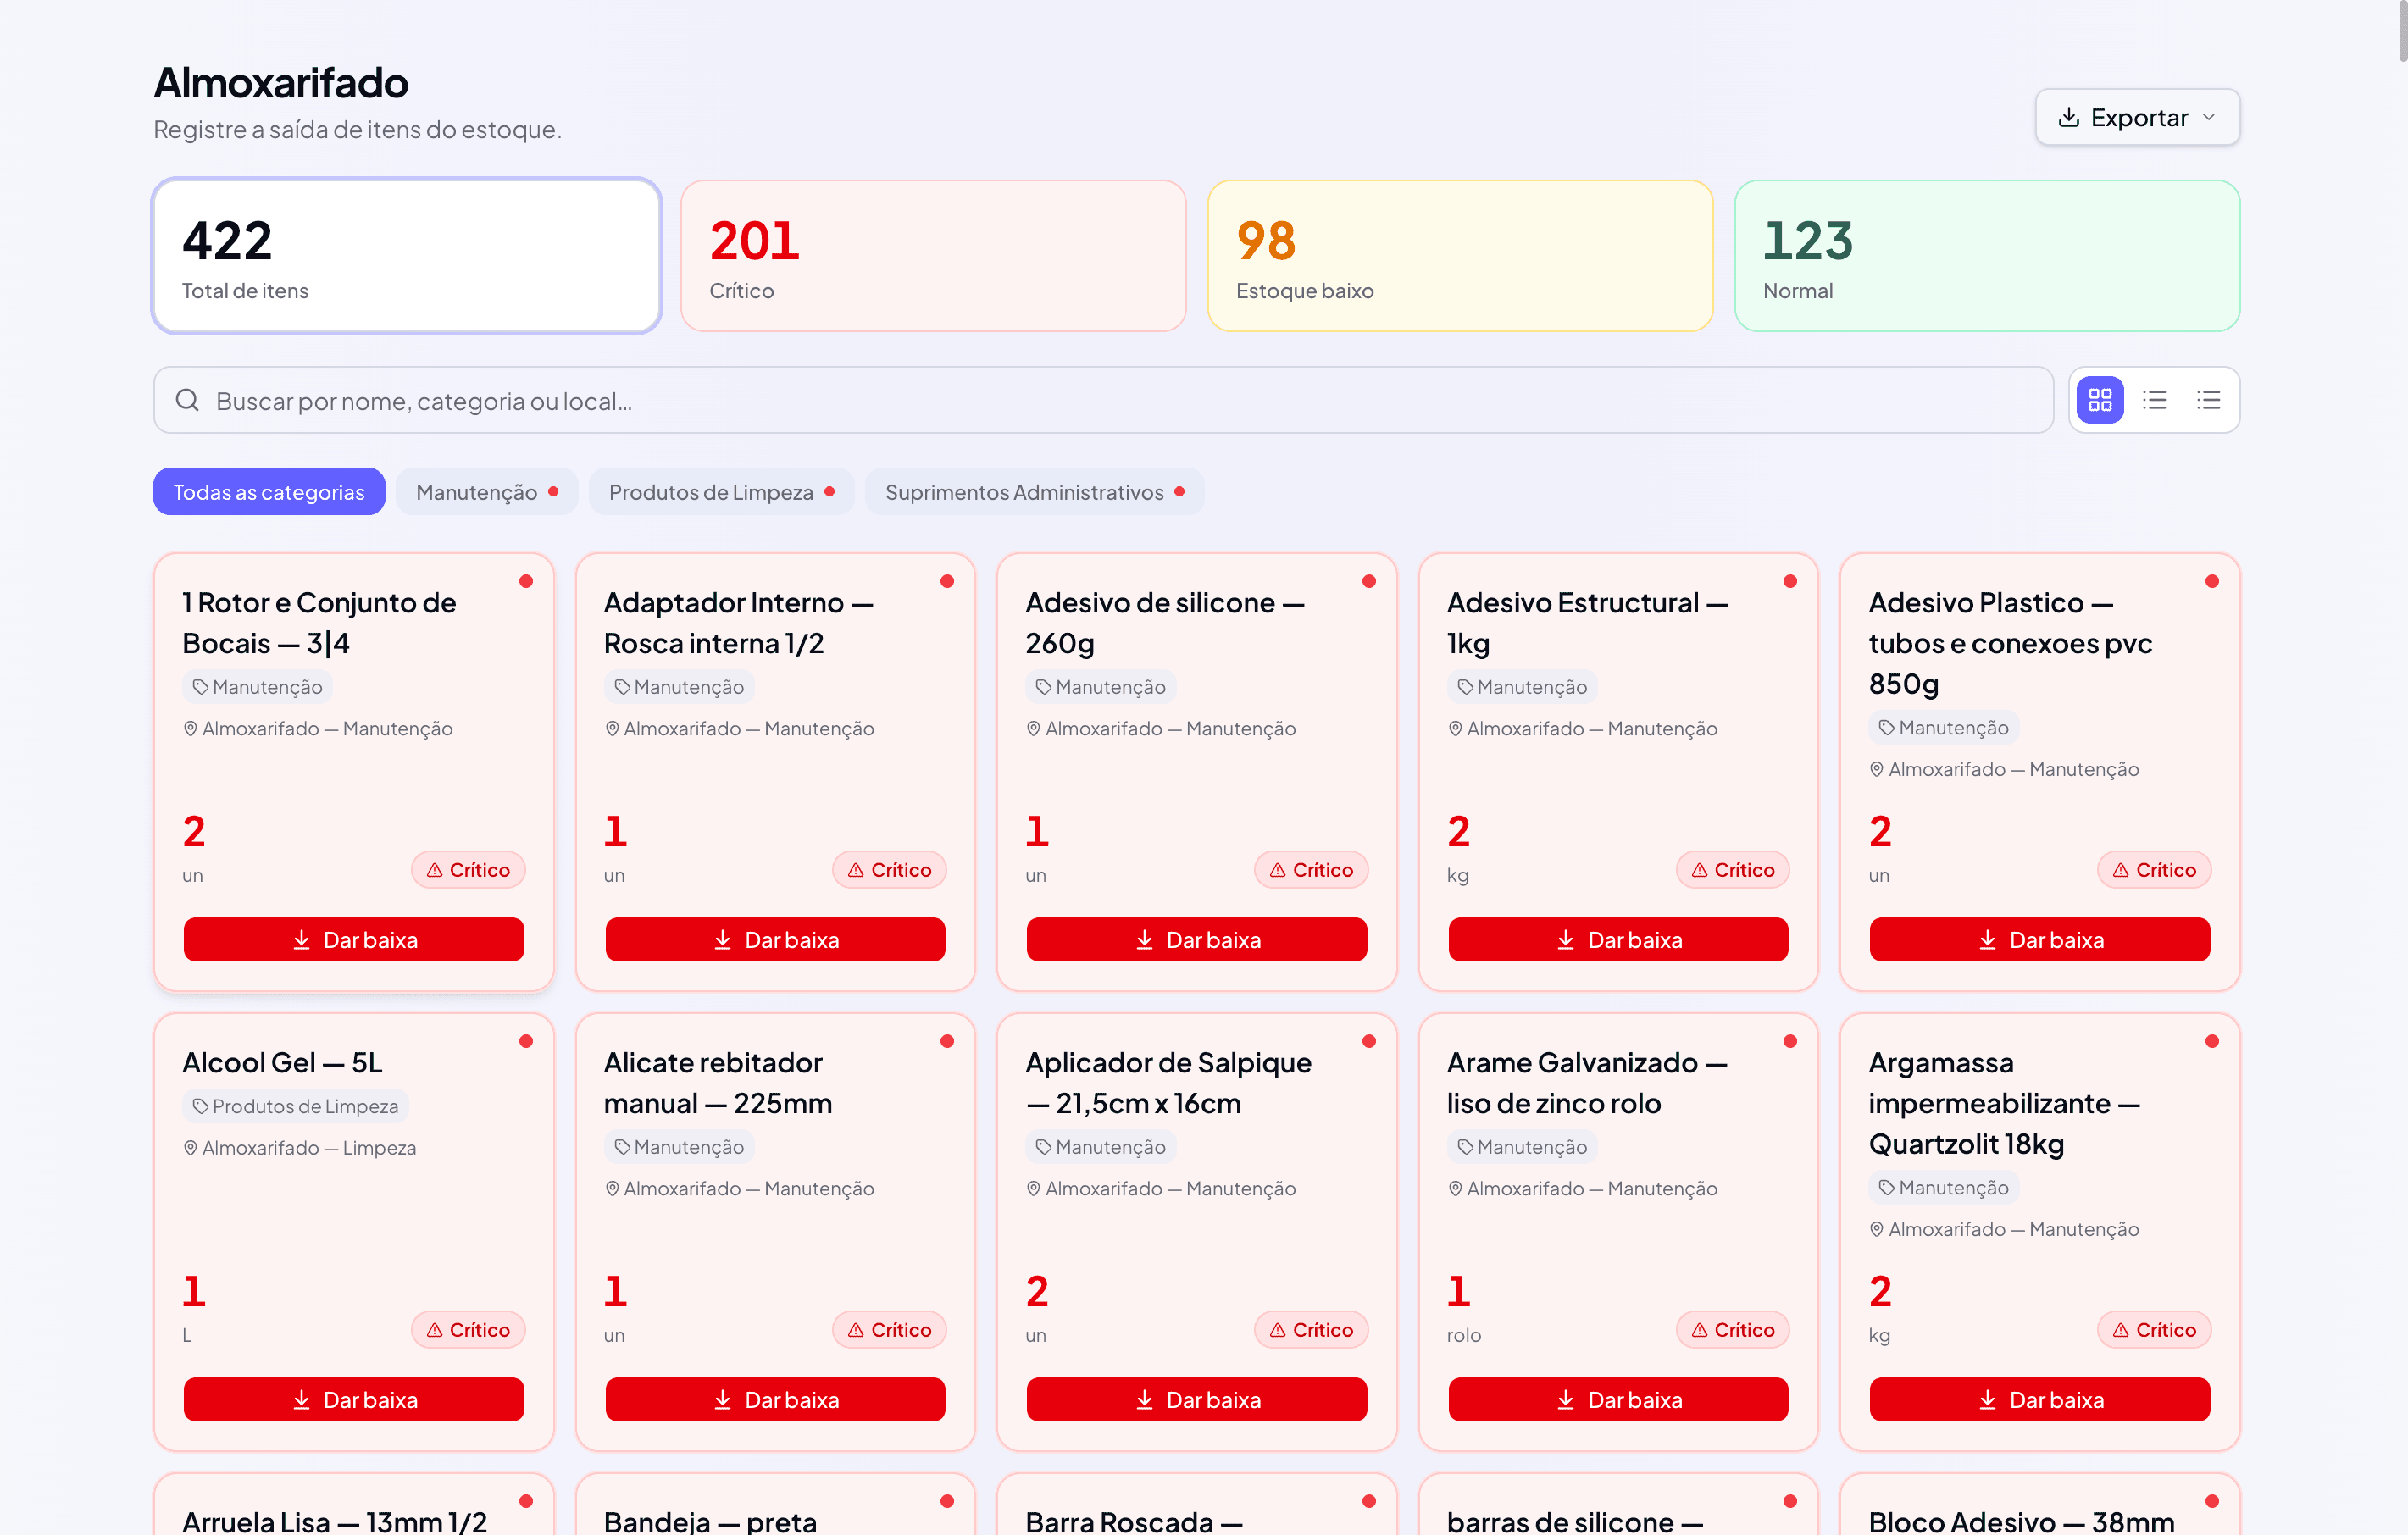Click location pin icon on Argamassa impermeabilizante card
The width and height of the screenshot is (2408, 1535).
pyautogui.click(x=1877, y=1230)
